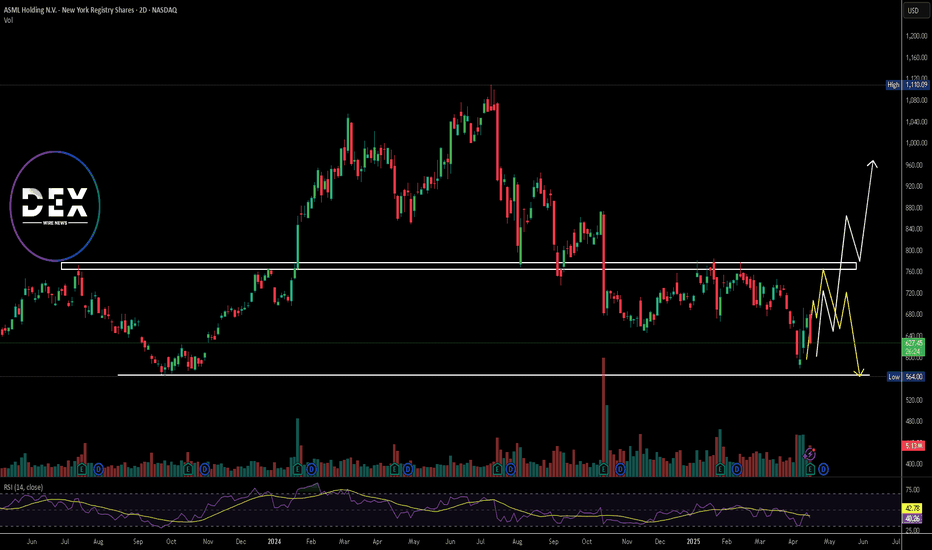Click the late January 2024 earnings E marker

298,469
